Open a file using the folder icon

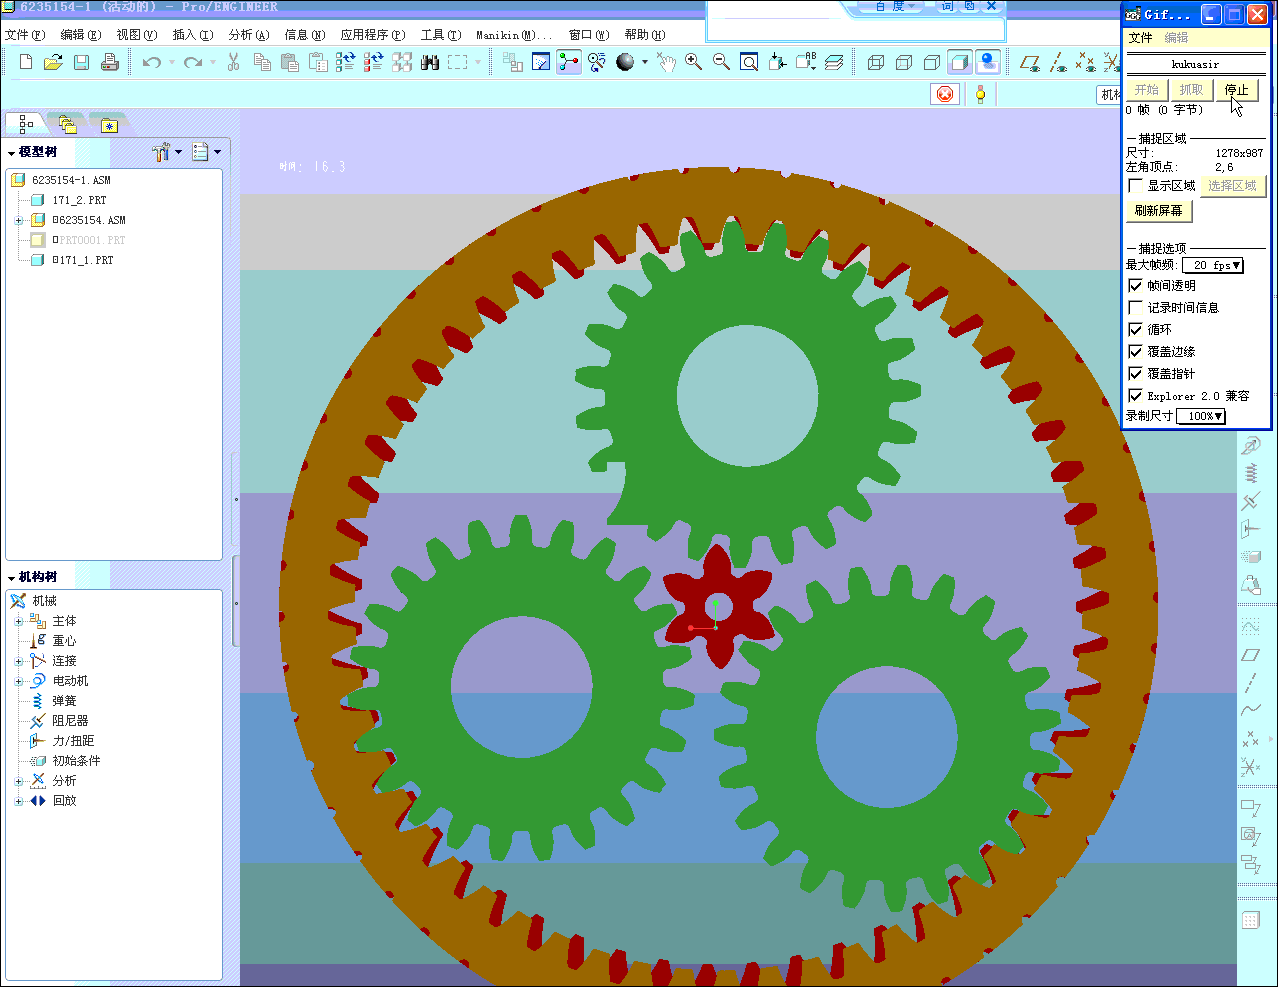click(53, 62)
